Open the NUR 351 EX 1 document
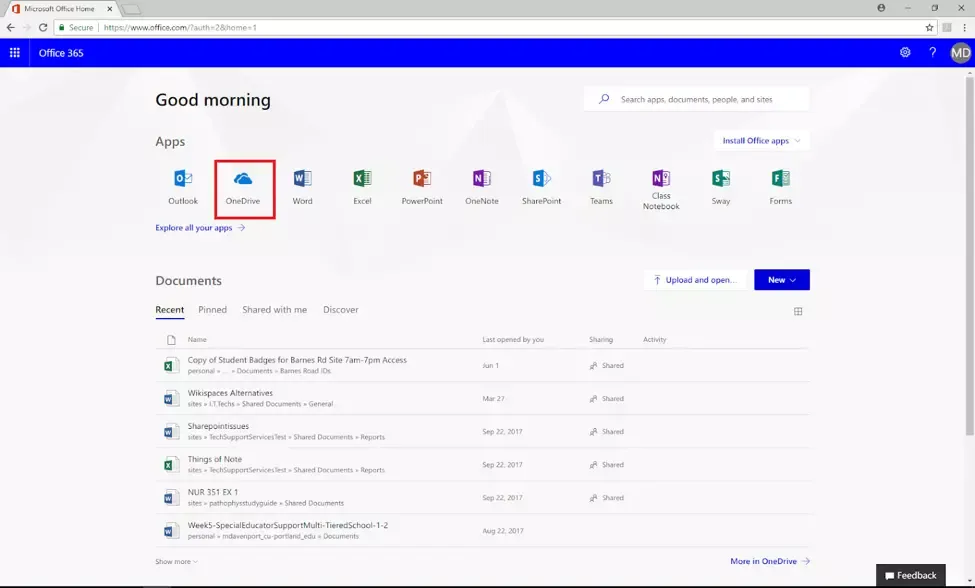 [213, 492]
